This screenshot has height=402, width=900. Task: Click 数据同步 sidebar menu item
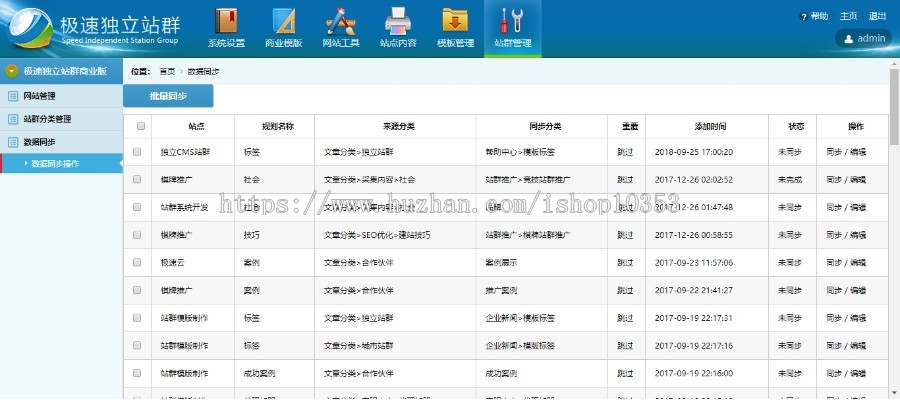point(40,142)
